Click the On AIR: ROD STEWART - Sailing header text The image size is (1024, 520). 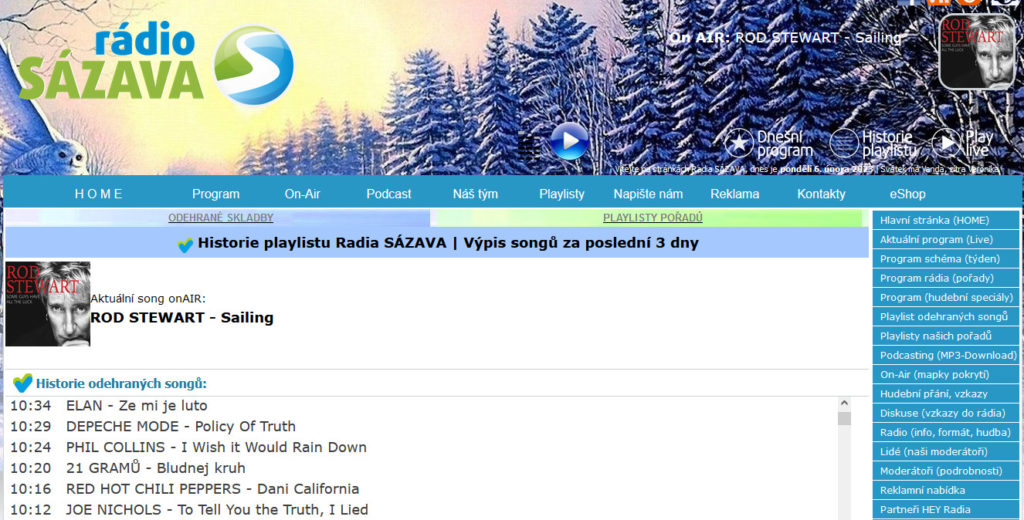pos(784,38)
